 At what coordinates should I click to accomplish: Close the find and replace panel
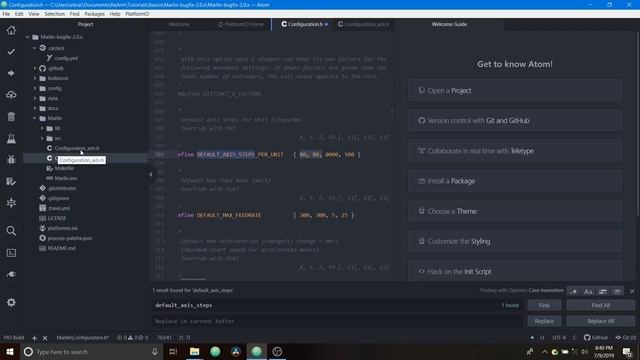coord(632,291)
